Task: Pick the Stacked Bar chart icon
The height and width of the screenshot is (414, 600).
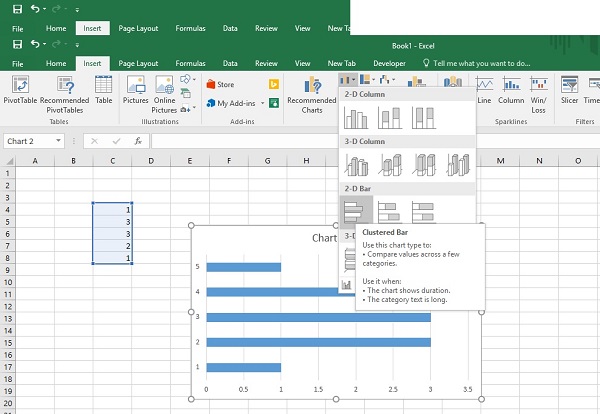Action: click(390, 212)
